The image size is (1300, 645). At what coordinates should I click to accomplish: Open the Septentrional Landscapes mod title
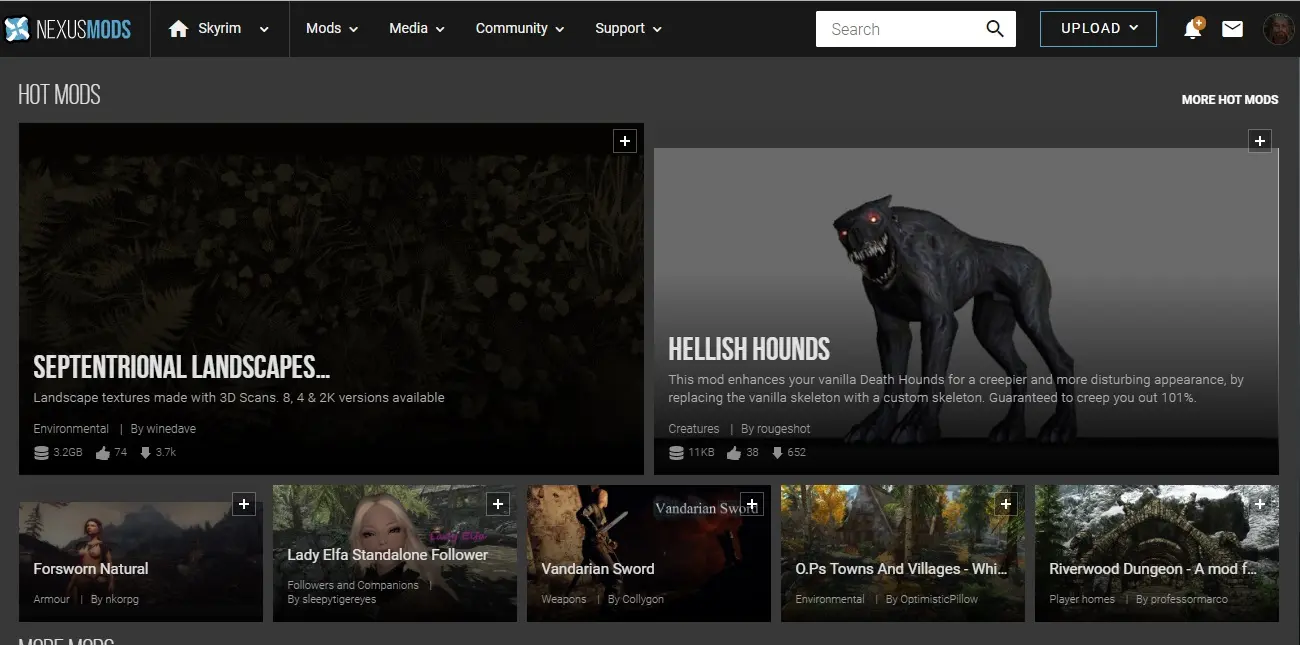click(181, 367)
